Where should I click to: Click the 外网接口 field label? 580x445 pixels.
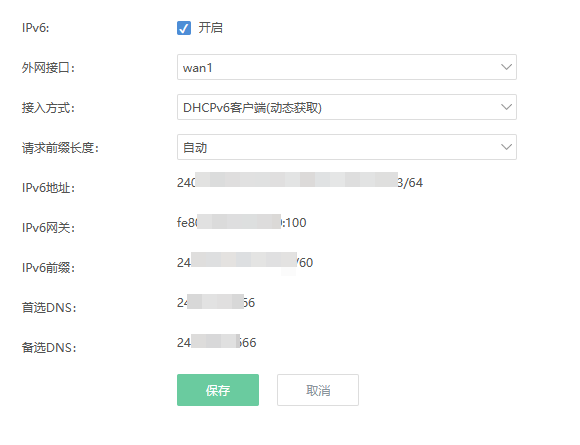(48, 68)
